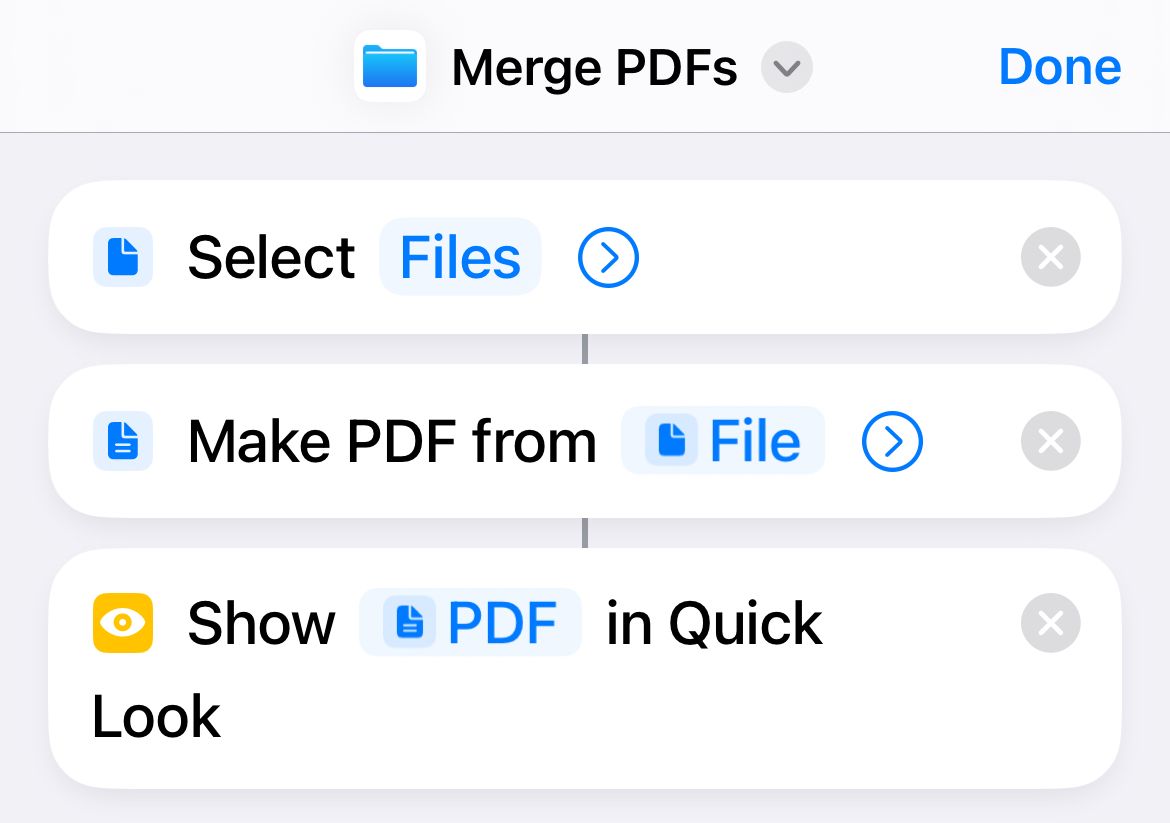
Task: Click the small document icon inside PDF token
Action: [x=410, y=623]
